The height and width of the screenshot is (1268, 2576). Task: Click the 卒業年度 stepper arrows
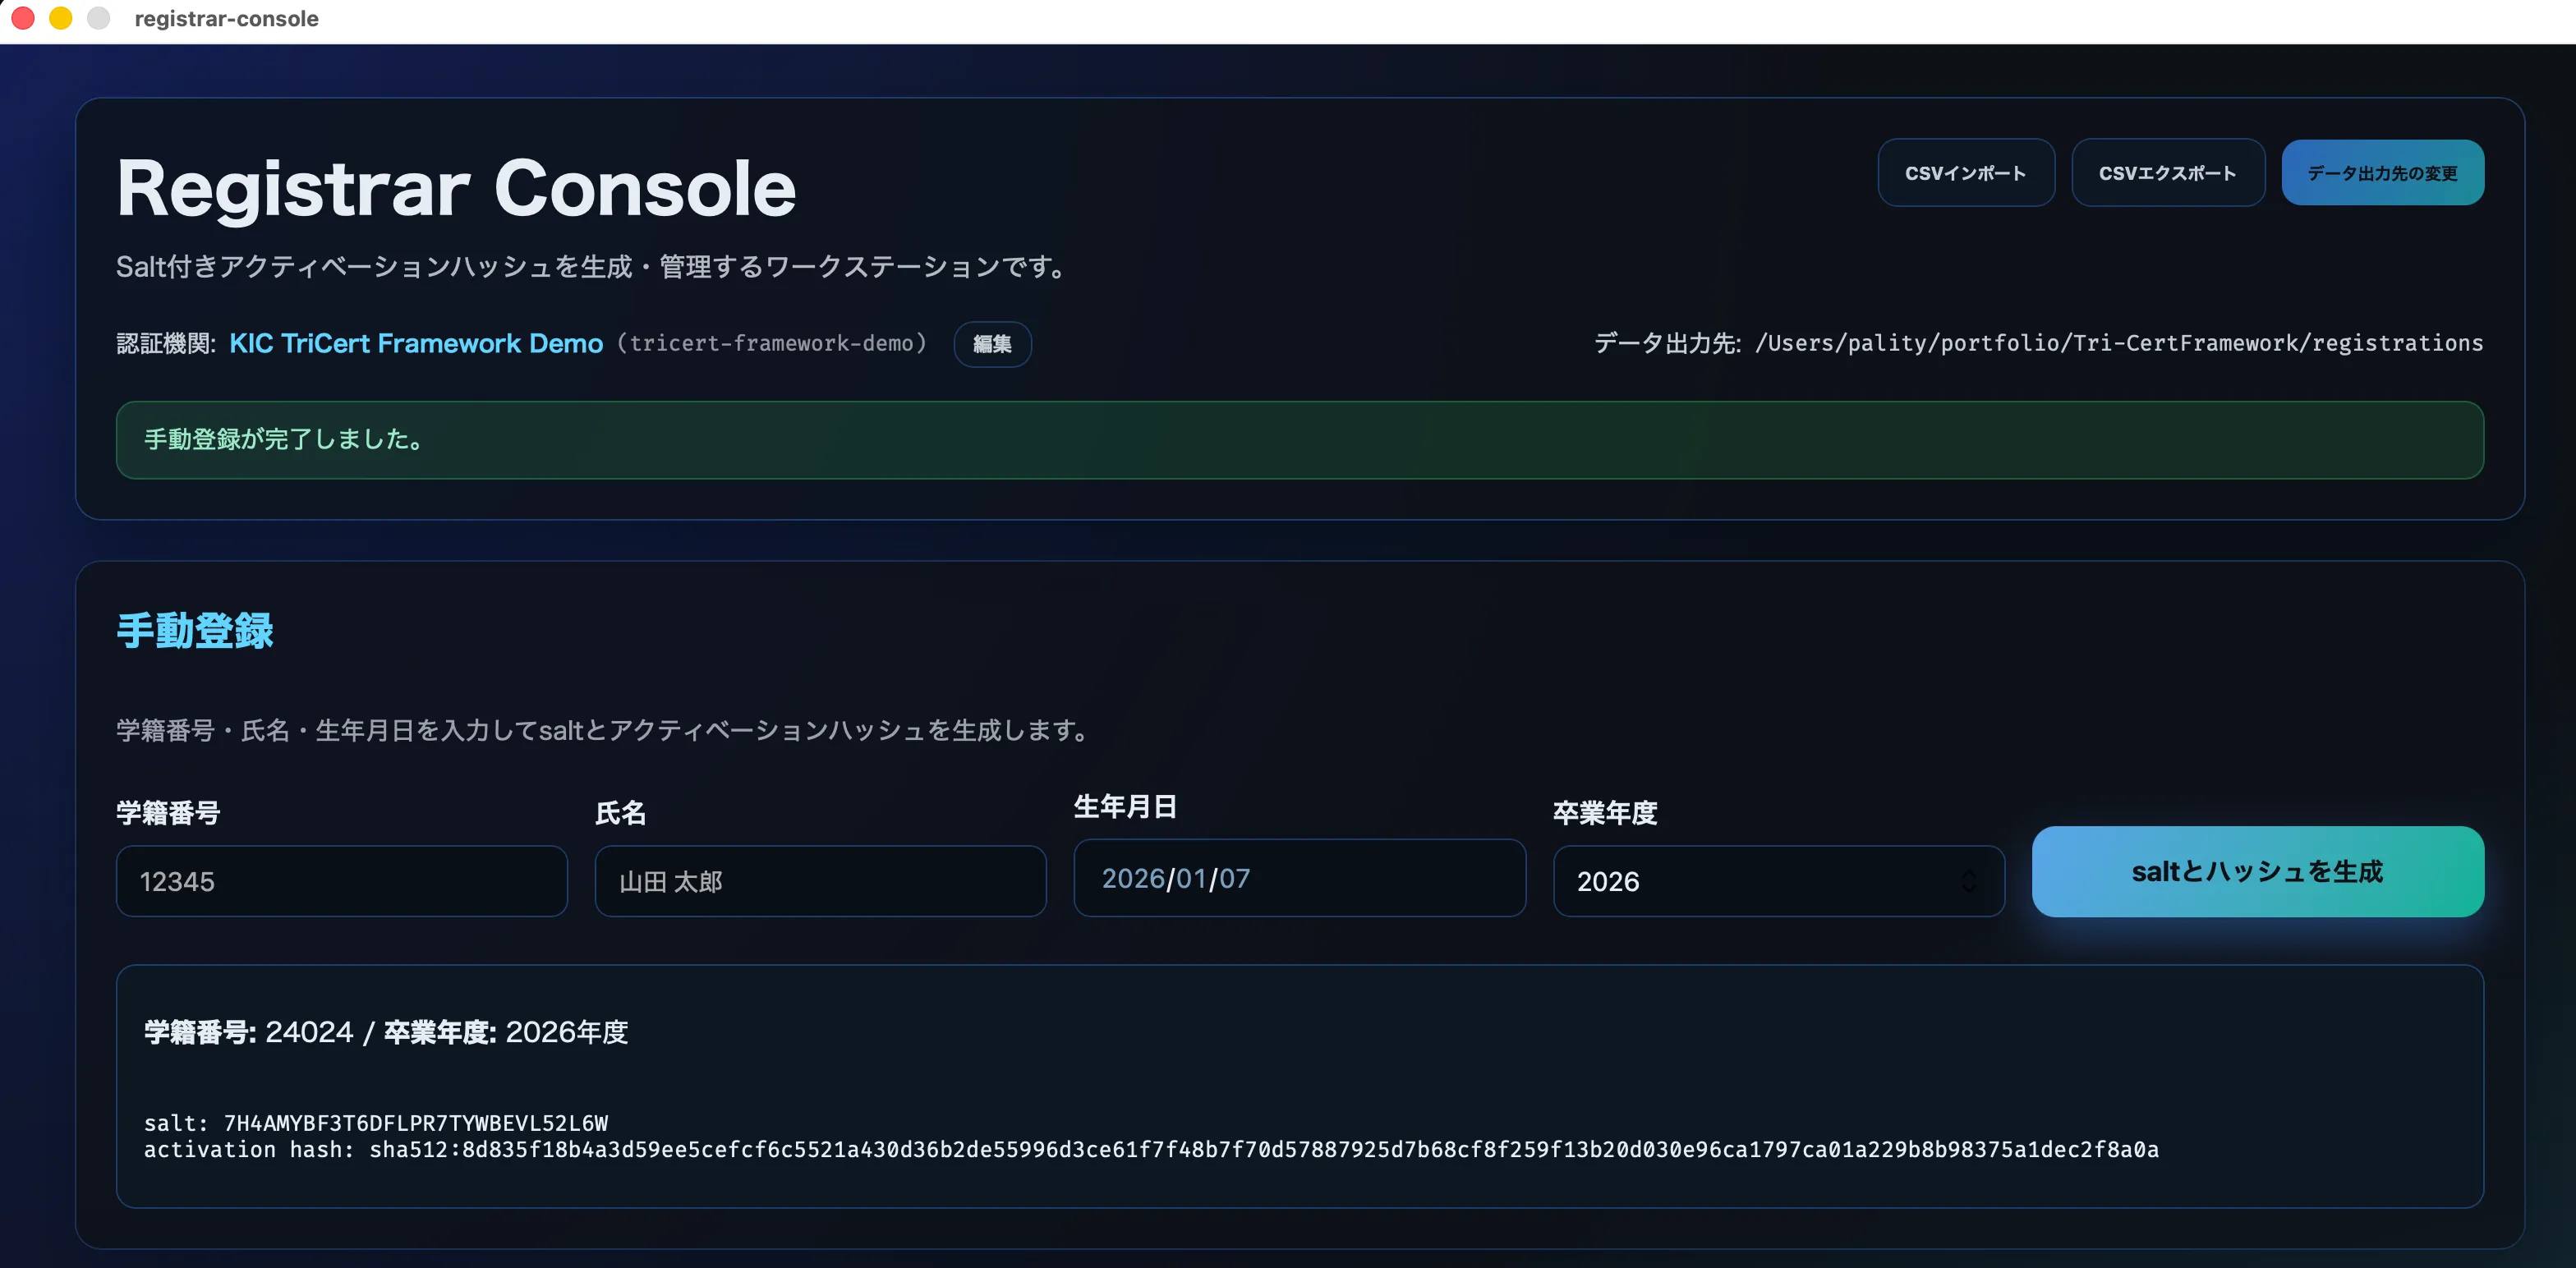(x=1969, y=881)
